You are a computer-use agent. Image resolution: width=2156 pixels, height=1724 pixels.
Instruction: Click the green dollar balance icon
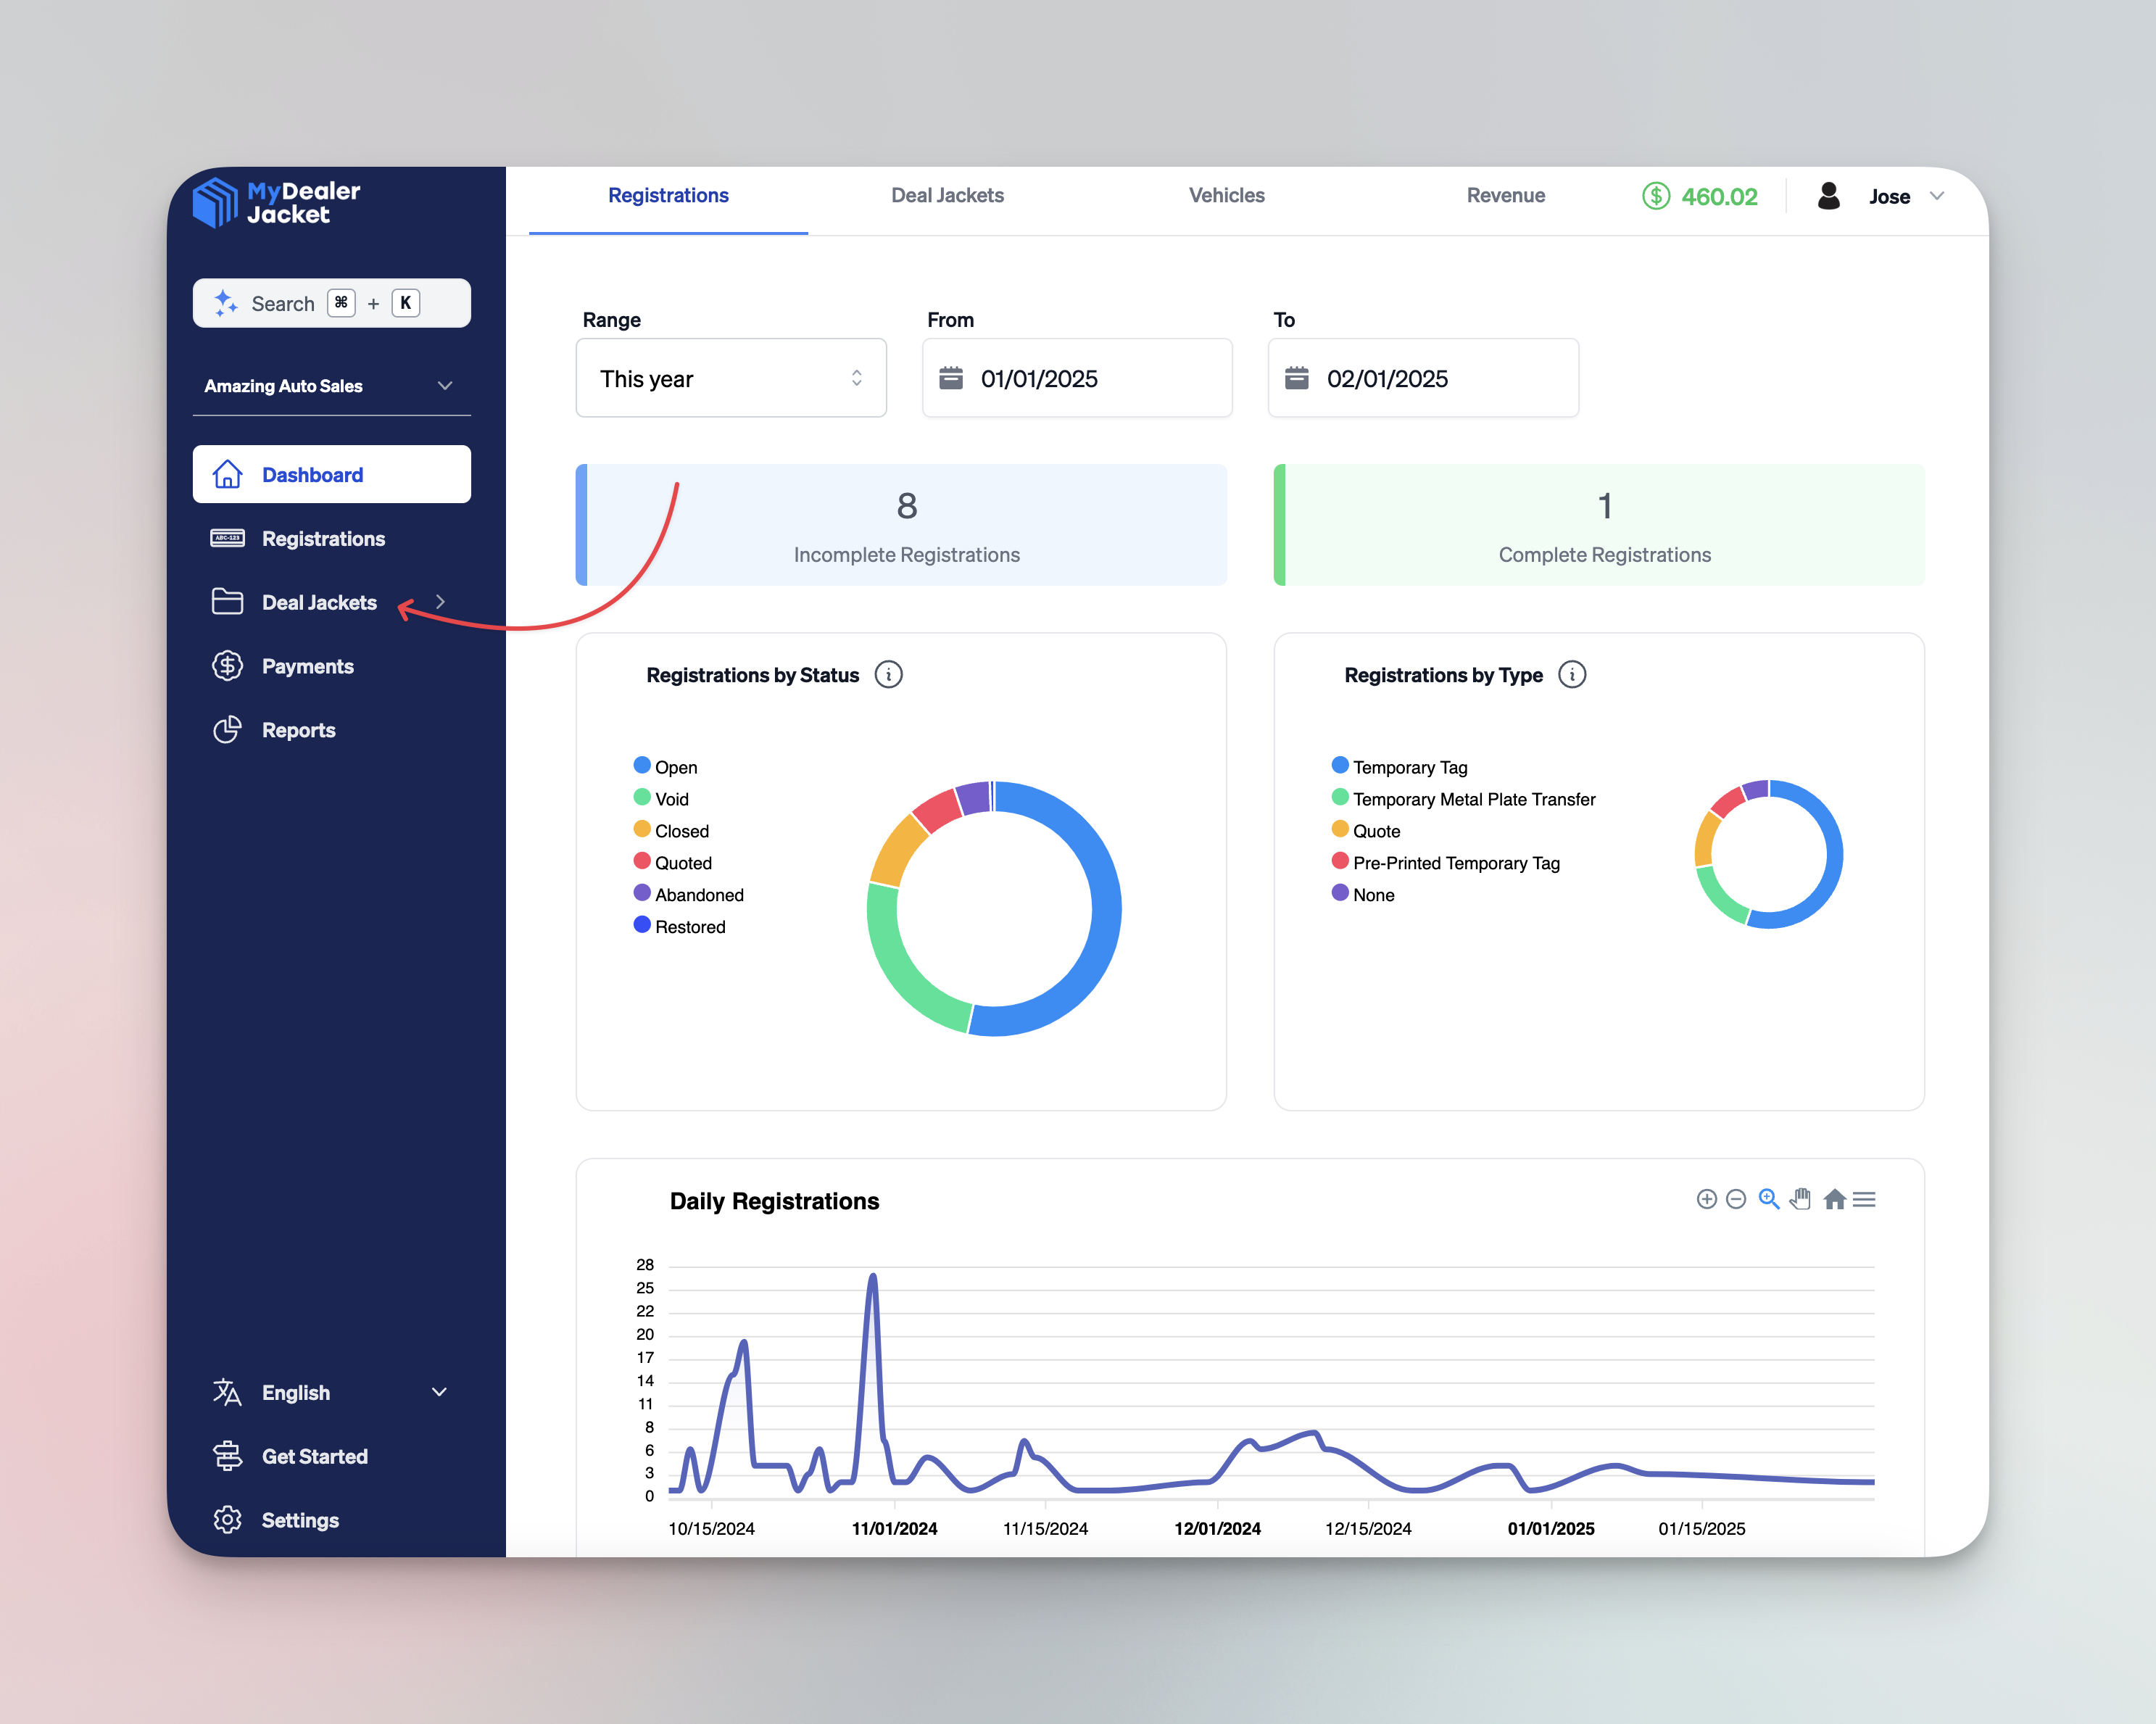click(1656, 196)
